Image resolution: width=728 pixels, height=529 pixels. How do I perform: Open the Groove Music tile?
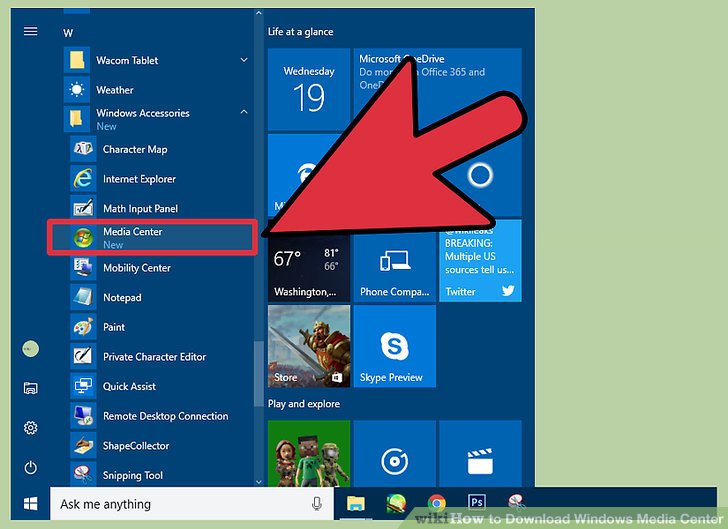pyautogui.click(x=395, y=453)
